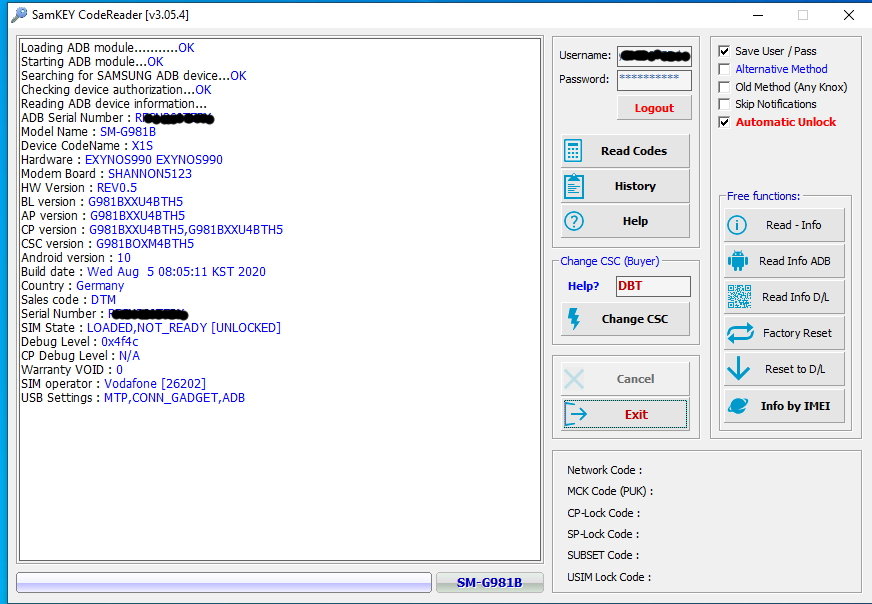This screenshot has width=872, height=604.
Task: Click the Android version value 10
Action: click(123, 258)
